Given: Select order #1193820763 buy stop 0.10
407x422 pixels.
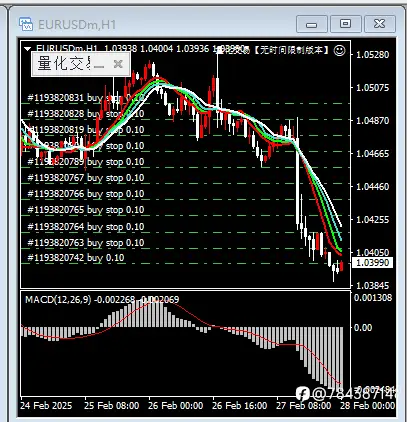Looking at the screenshot, I should tap(86, 242).
